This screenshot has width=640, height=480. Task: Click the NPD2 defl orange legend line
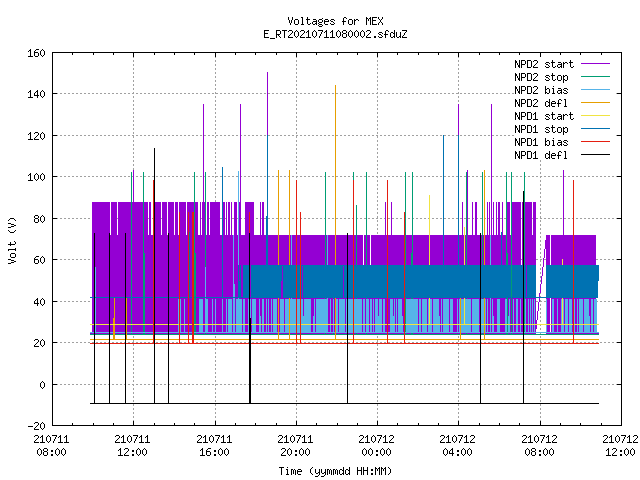[595, 103]
